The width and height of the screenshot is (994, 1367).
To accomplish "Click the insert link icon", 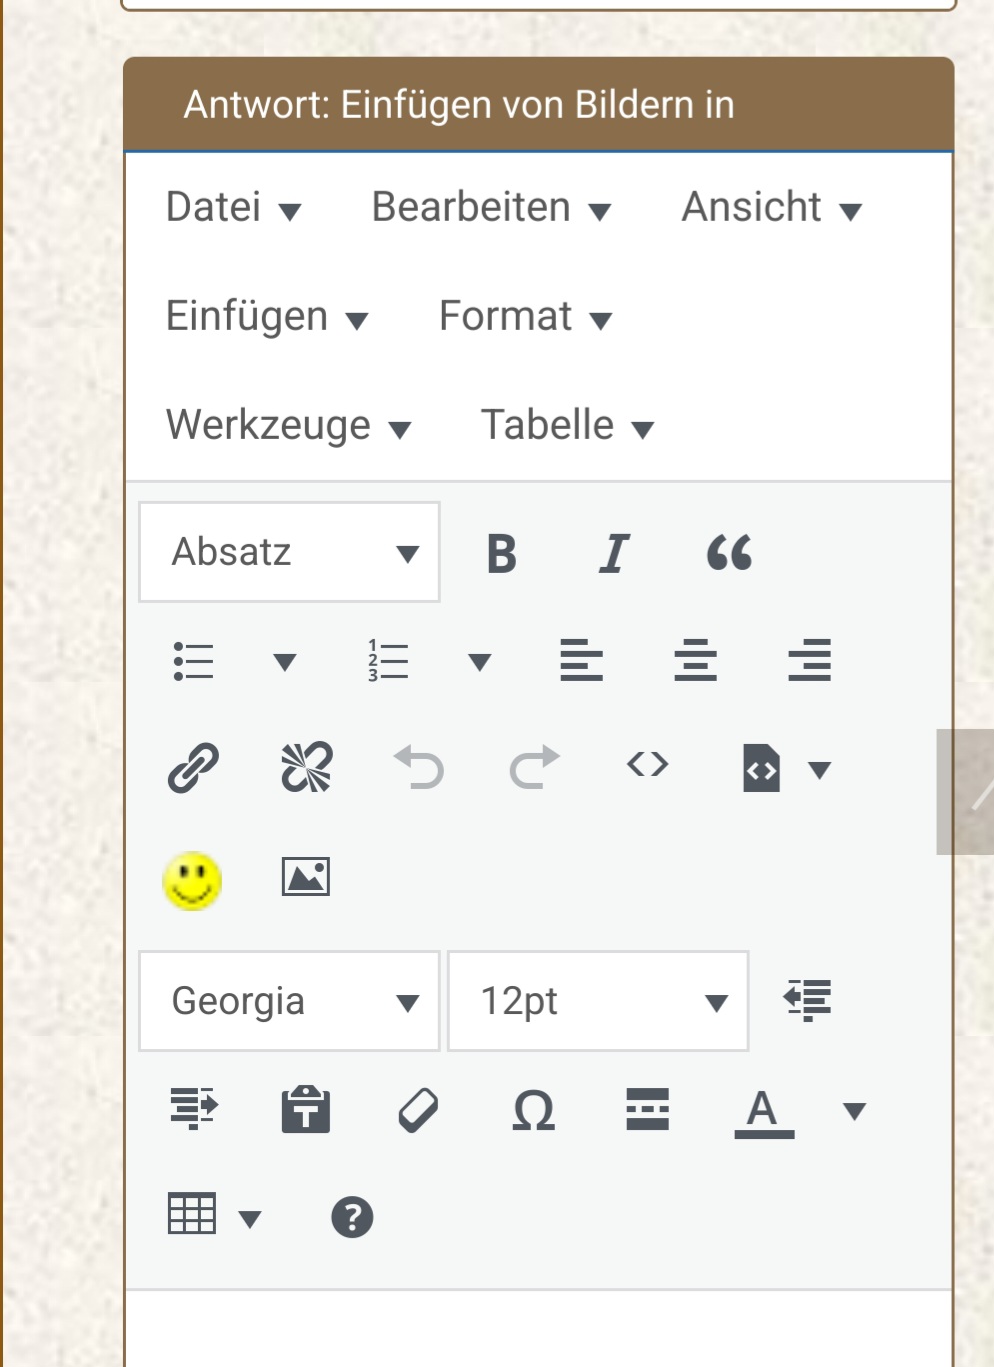I will (193, 768).
